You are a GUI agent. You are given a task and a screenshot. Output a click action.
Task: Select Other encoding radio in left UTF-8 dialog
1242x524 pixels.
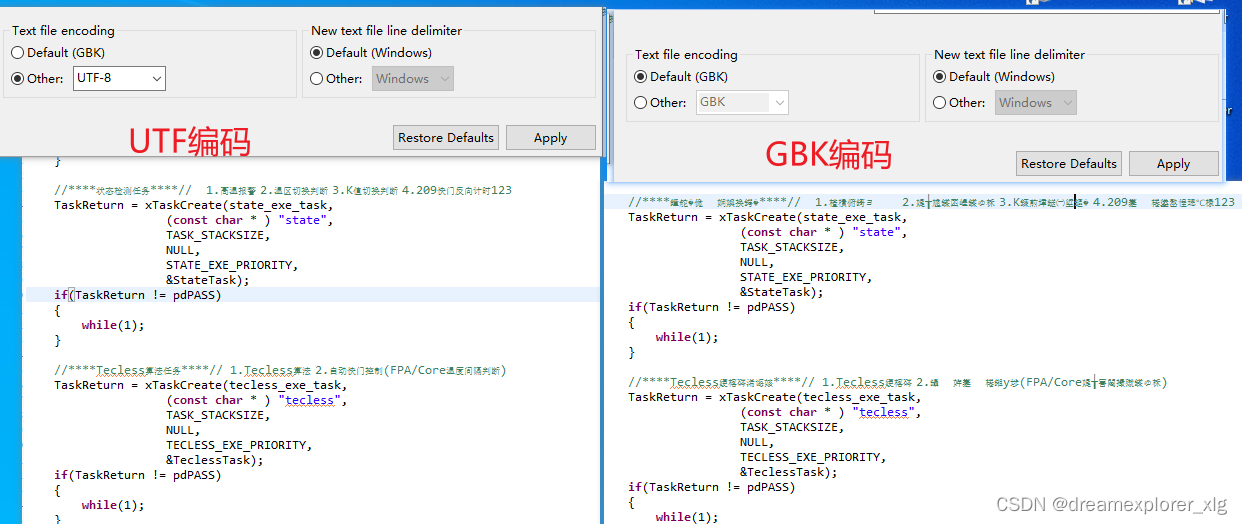(x=18, y=79)
